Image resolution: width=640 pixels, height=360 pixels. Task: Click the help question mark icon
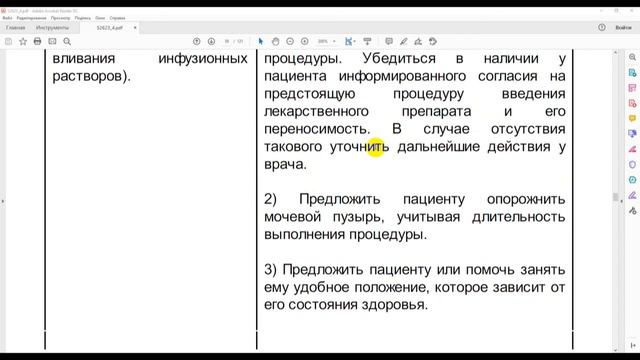click(x=602, y=27)
